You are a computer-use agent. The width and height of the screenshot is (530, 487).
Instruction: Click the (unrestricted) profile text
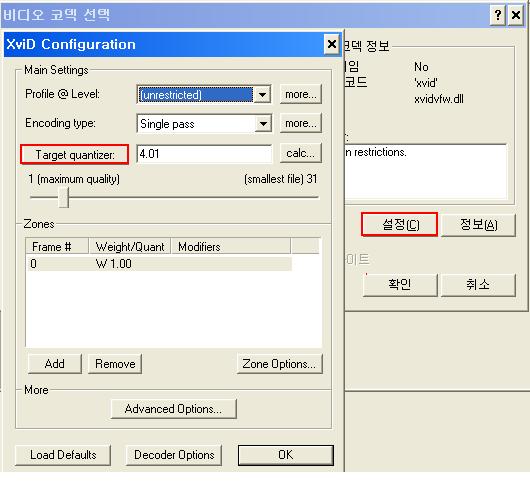coord(171,95)
